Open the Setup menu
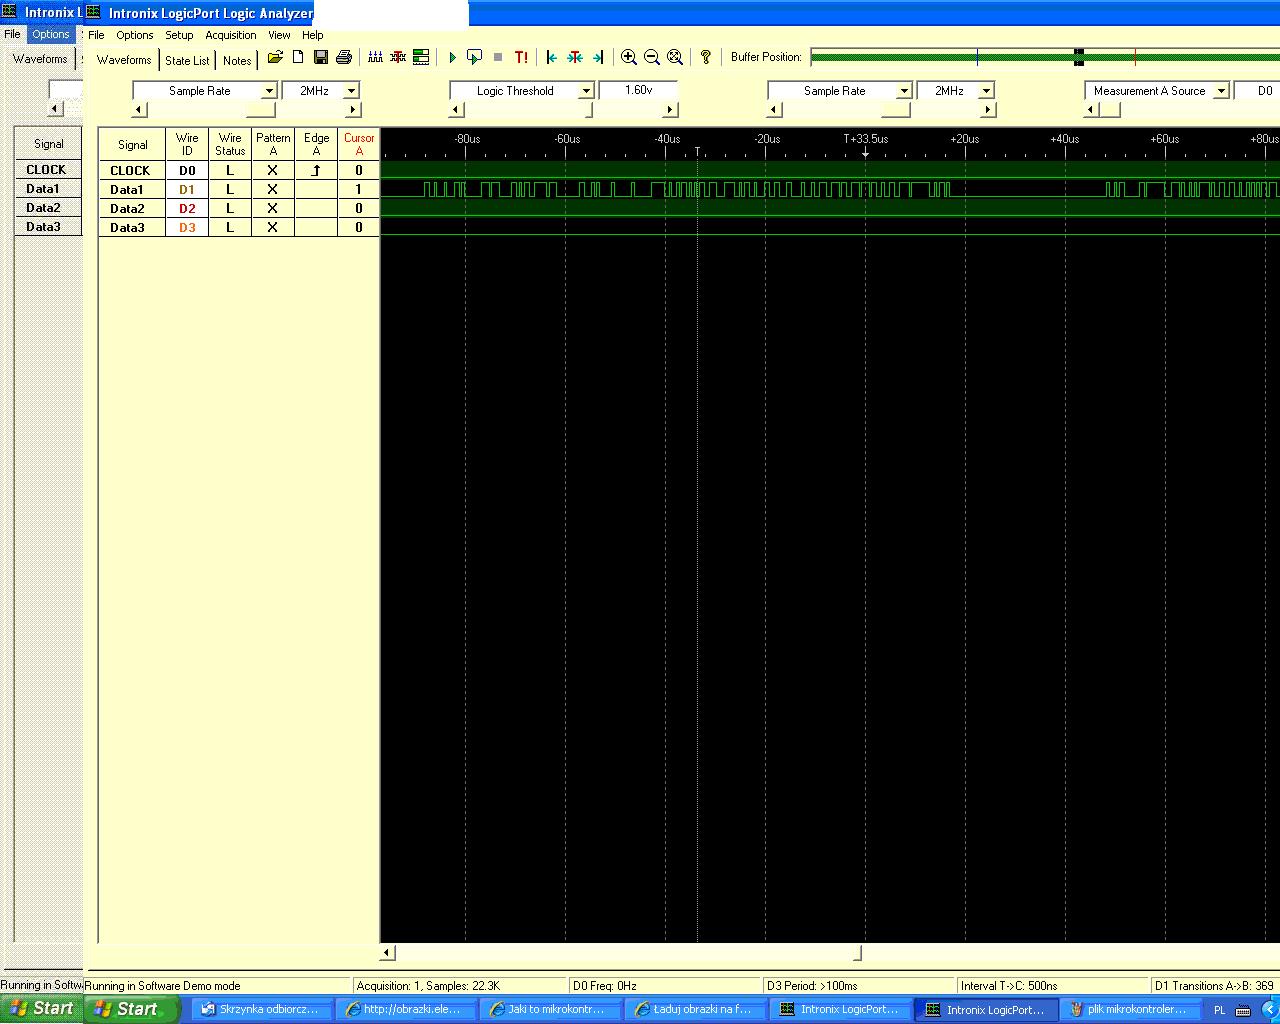Screen dimensions: 1280x1024 (179, 35)
